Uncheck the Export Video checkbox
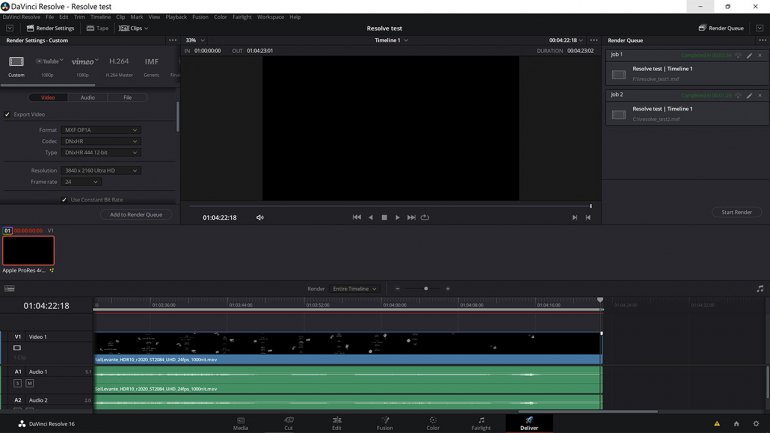Image resolution: width=770 pixels, height=433 pixels. [7, 114]
